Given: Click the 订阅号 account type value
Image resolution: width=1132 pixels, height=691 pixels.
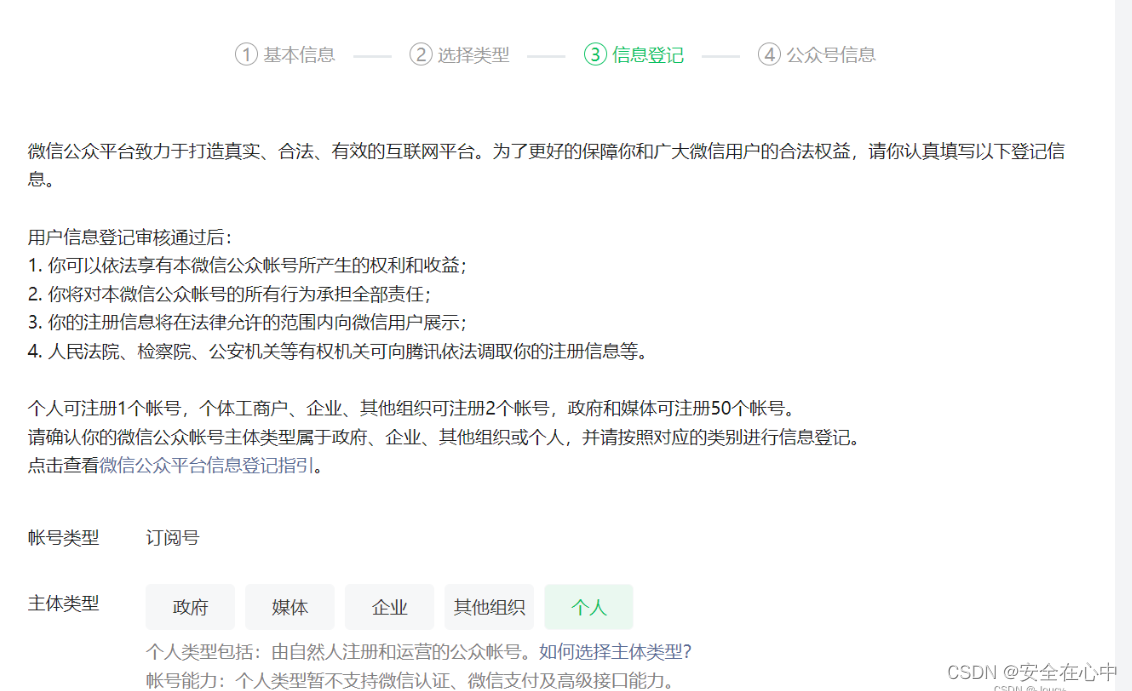Looking at the screenshot, I should tap(173, 538).
